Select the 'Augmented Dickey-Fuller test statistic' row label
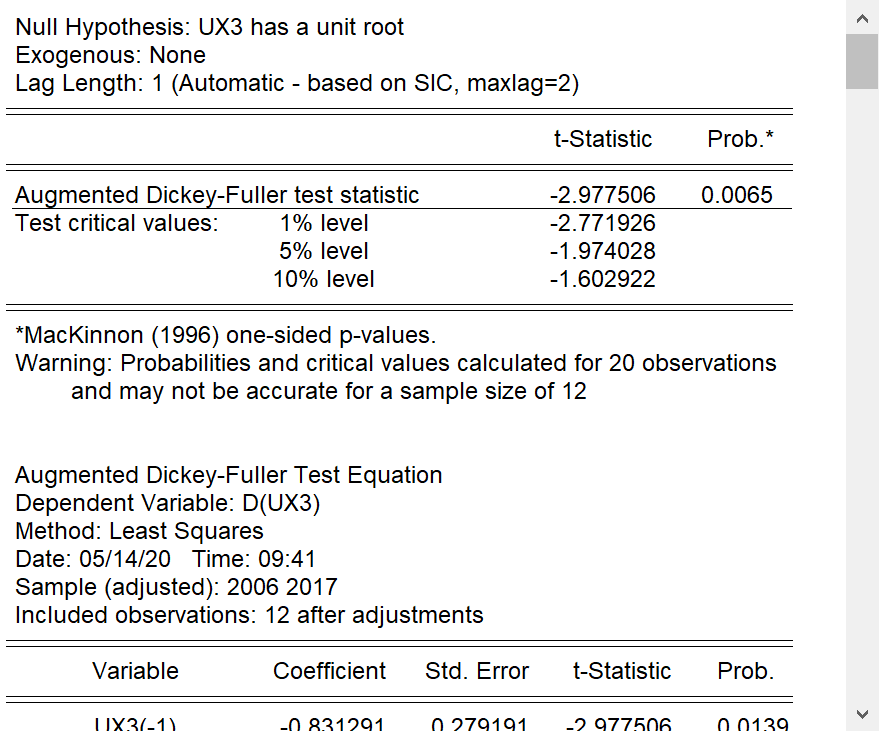 click(217, 195)
